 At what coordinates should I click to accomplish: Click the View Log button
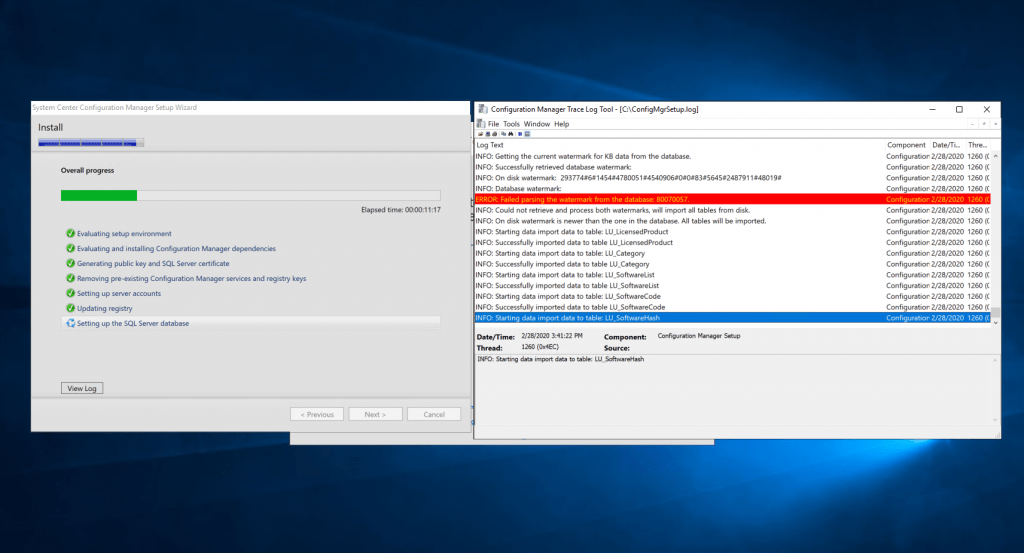82,388
